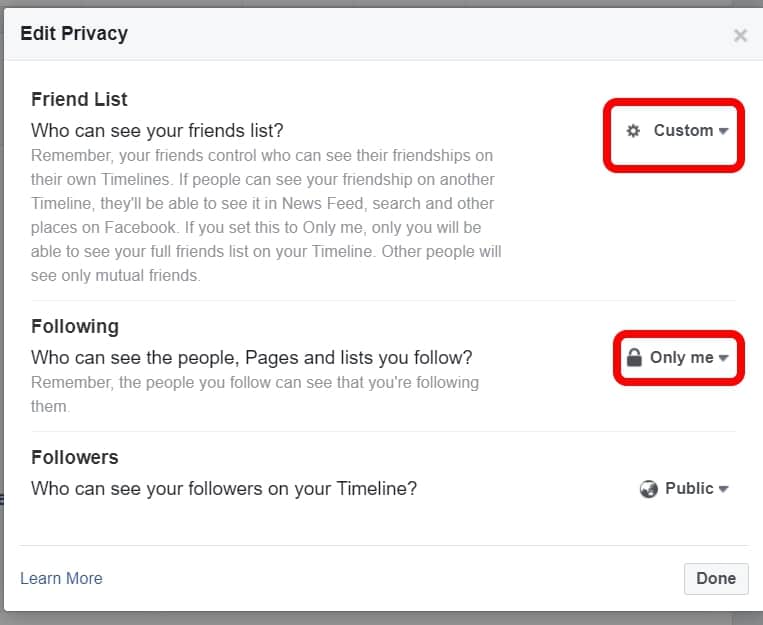Close the Edit Privacy dialog
The width and height of the screenshot is (763, 625).
tap(740, 36)
